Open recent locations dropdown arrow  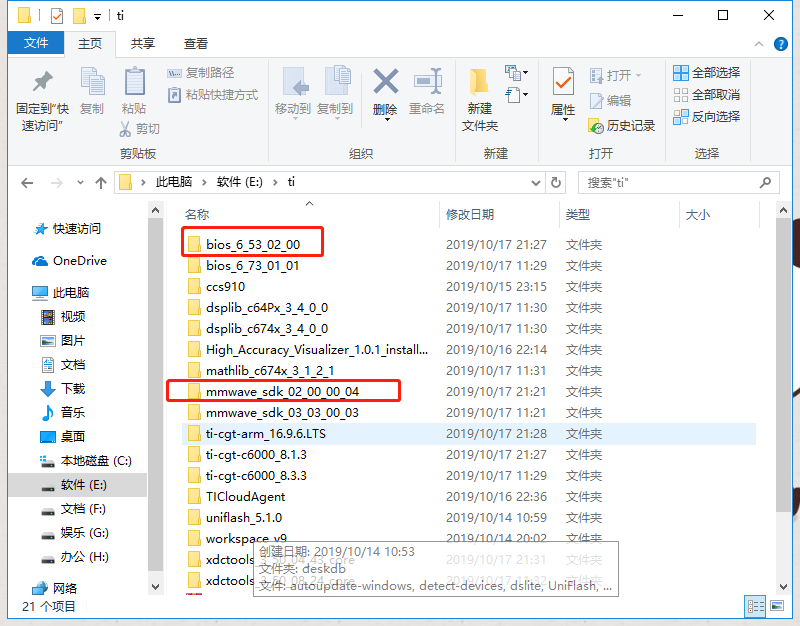click(x=80, y=183)
